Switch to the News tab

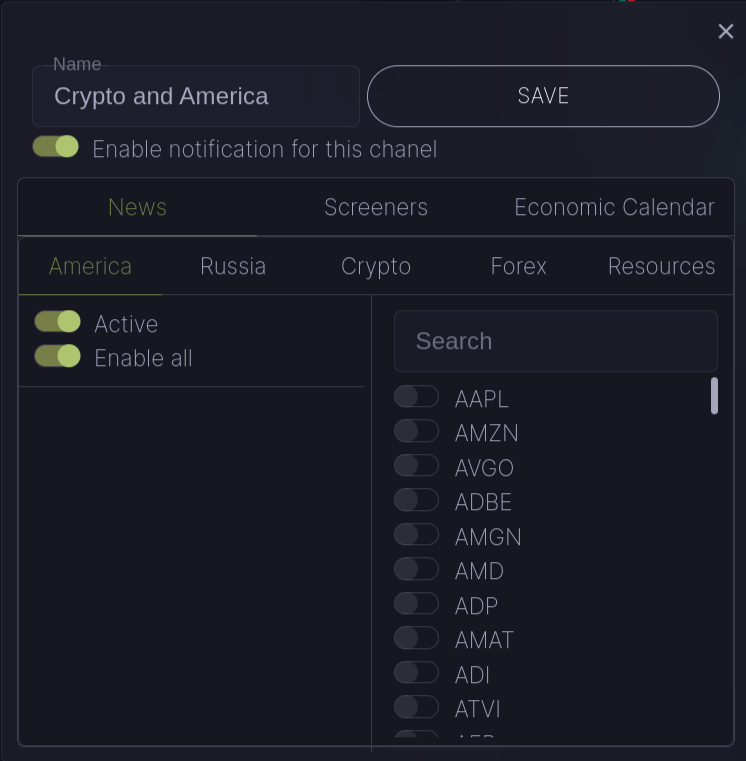tap(137, 207)
